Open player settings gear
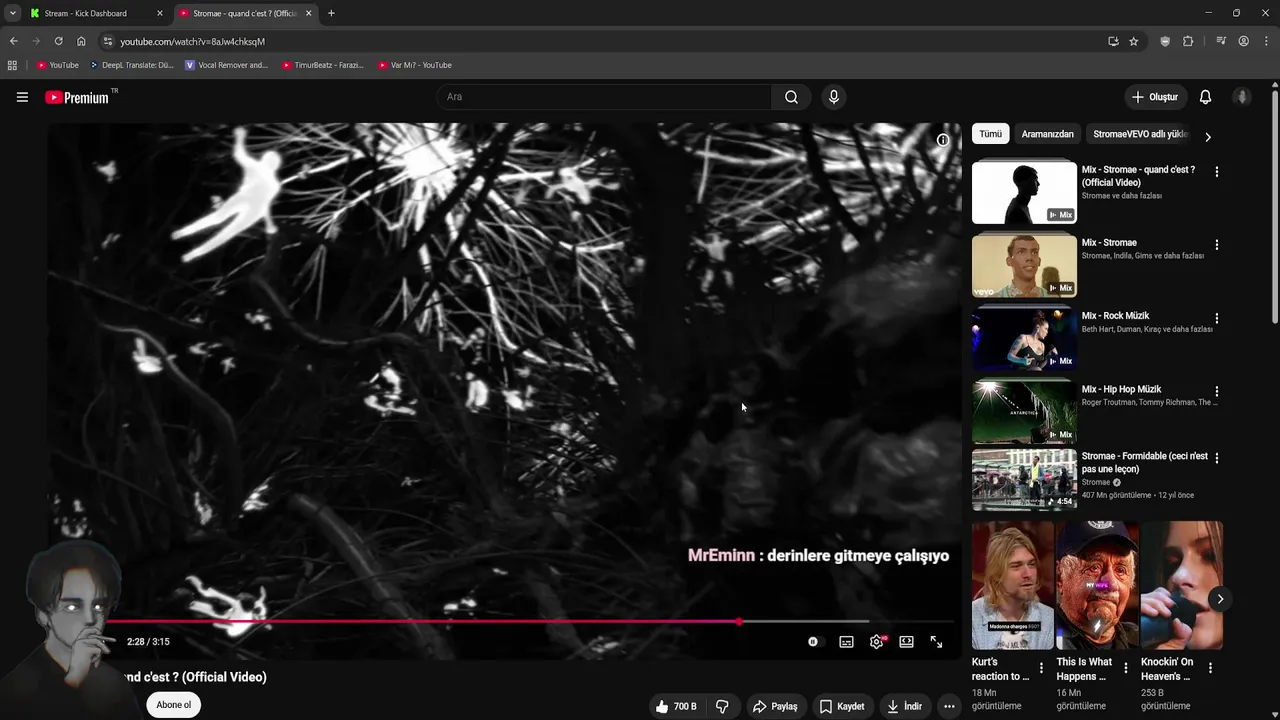The width and height of the screenshot is (1280, 720). tap(876, 642)
